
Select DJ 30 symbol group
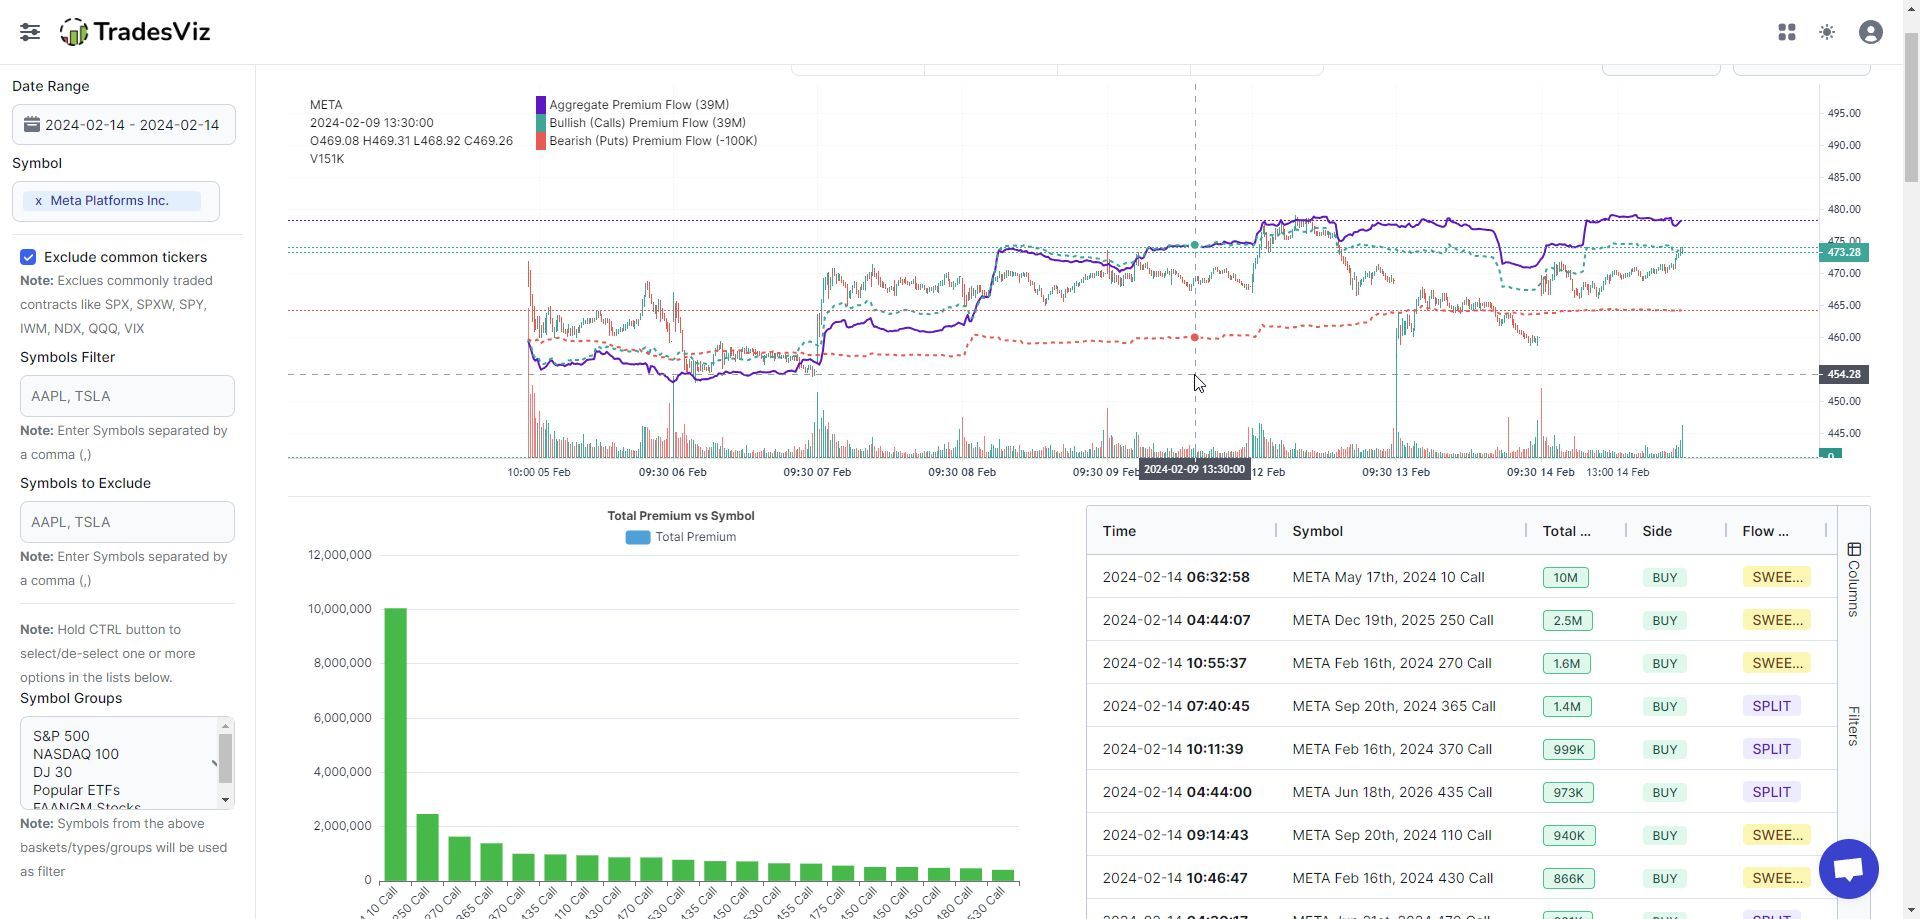tap(52, 772)
